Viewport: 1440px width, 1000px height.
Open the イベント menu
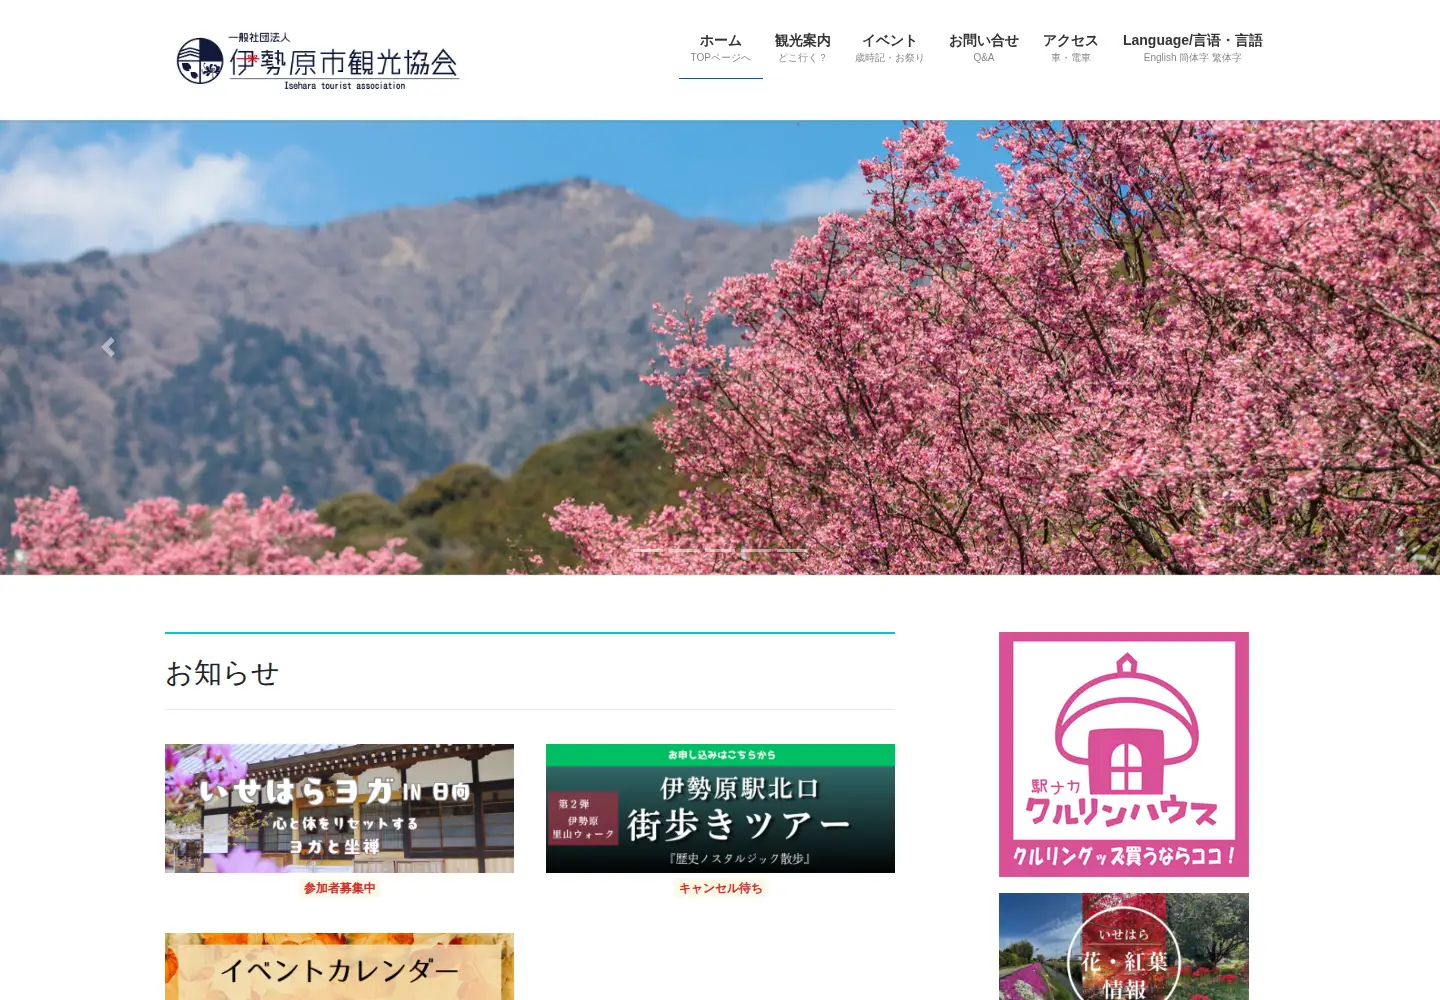(x=889, y=48)
